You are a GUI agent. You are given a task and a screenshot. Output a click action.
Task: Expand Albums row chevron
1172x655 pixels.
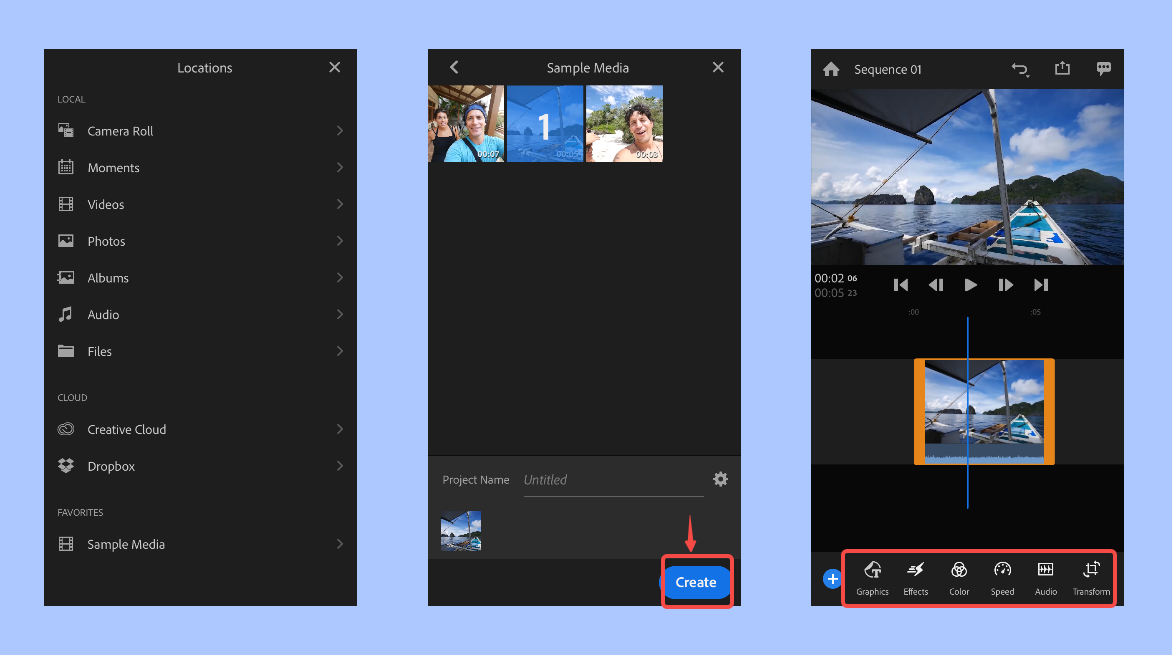tap(339, 277)
